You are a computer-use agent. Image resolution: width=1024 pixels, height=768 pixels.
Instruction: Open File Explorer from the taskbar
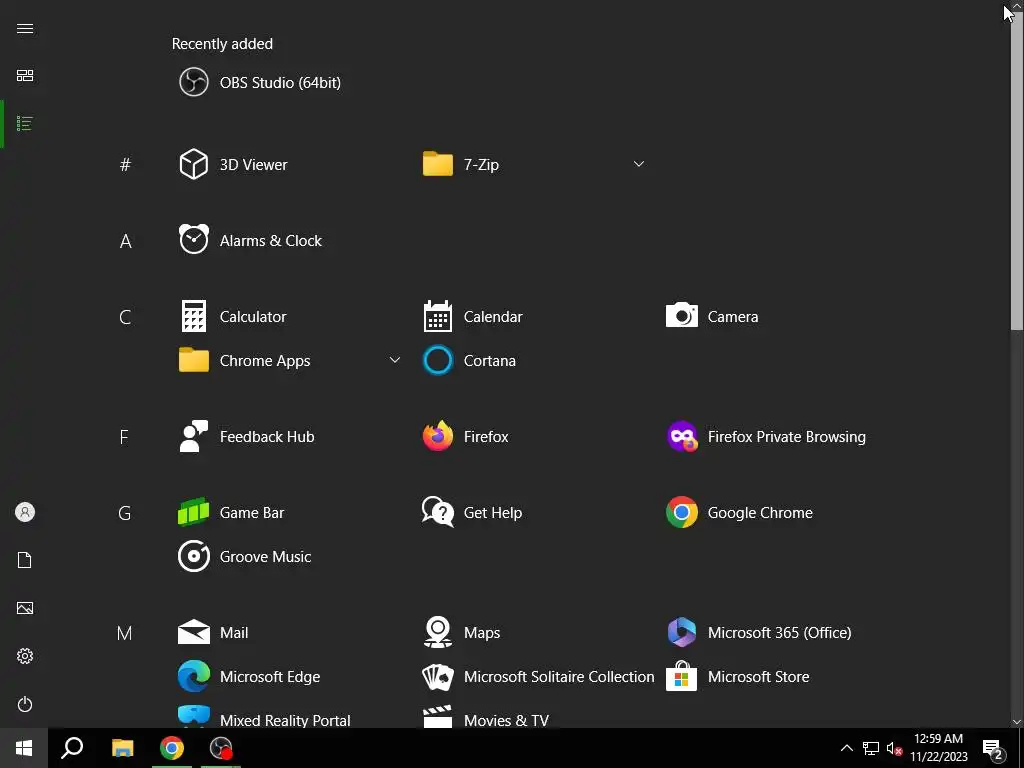click(122, 748)
